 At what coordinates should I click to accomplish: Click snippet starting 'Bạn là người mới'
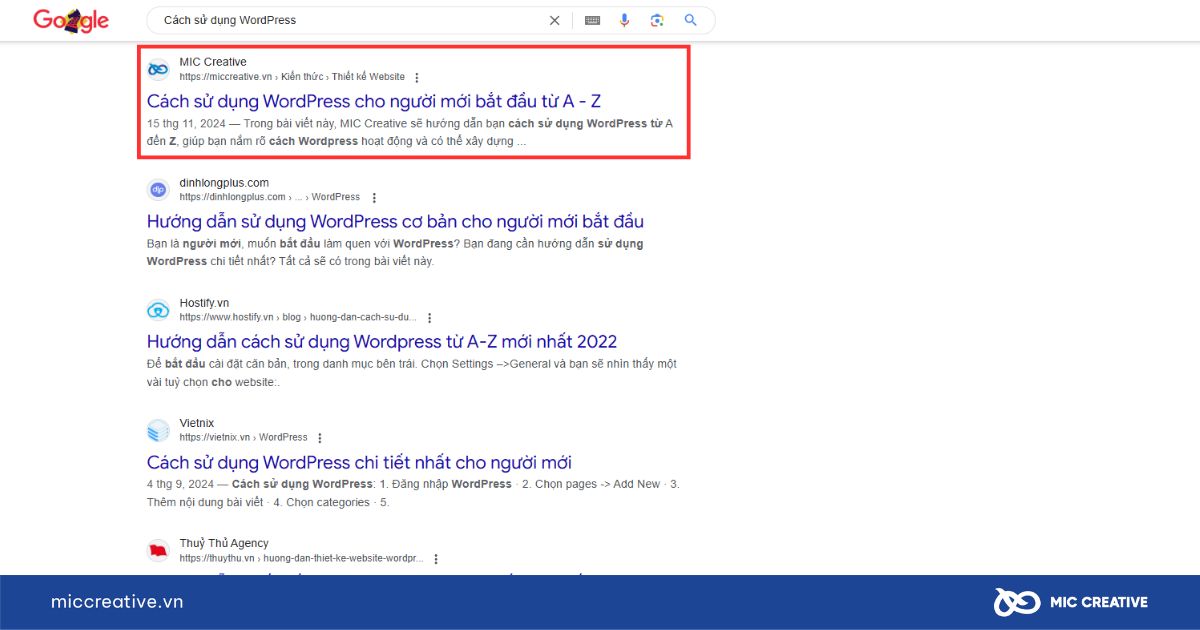pyautogui.click(x=395, y=252)
